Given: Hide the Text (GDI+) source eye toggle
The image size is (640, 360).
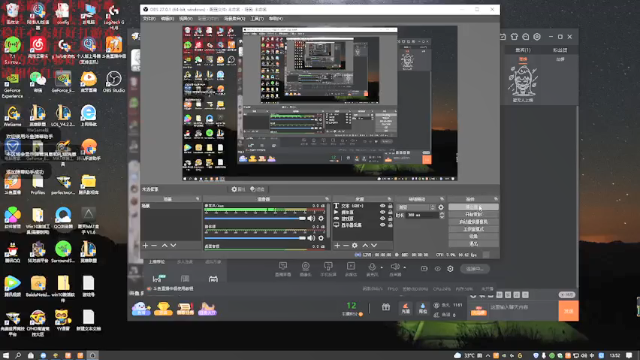Looking at the screenshot, I should pos(382,206).
